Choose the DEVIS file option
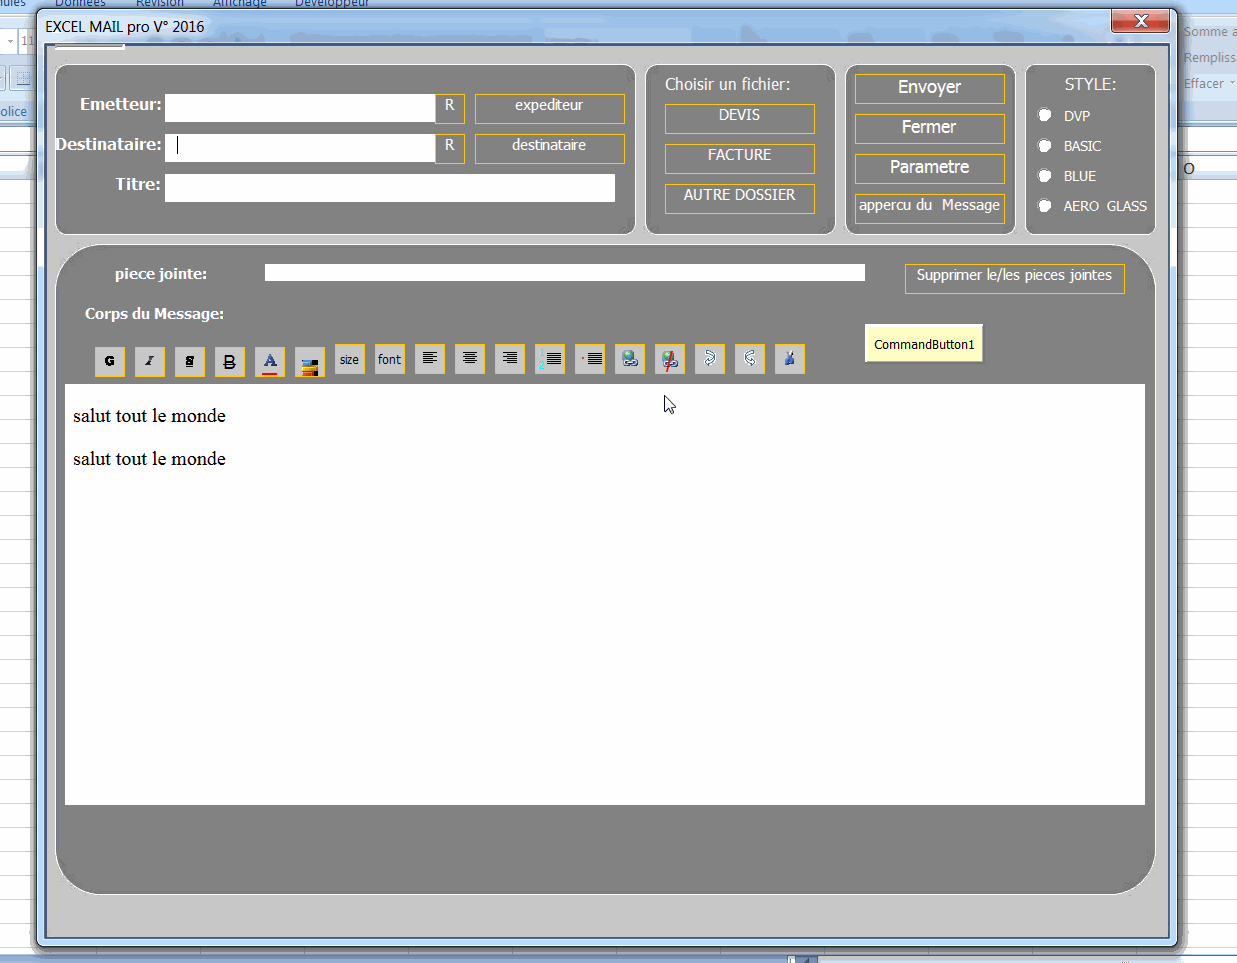Image resolution: width=1237 pixels, height=963 pixels. [x=739, y=118]
